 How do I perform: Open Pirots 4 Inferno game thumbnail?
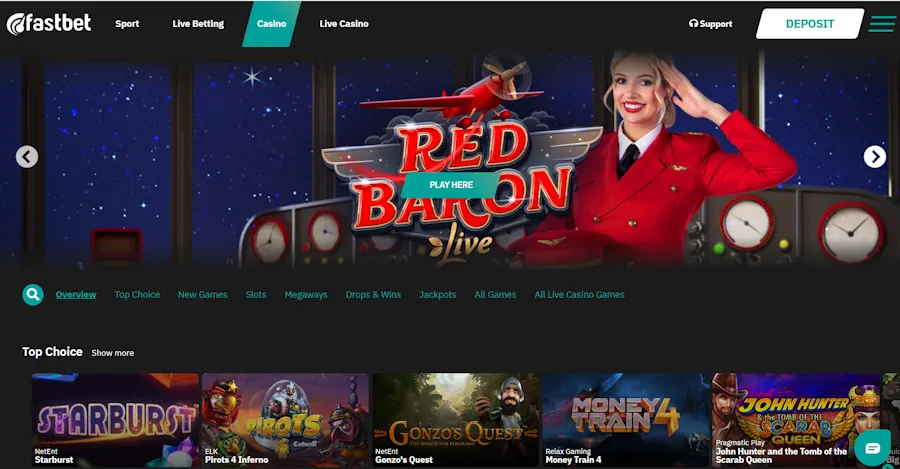pos(285,420)
